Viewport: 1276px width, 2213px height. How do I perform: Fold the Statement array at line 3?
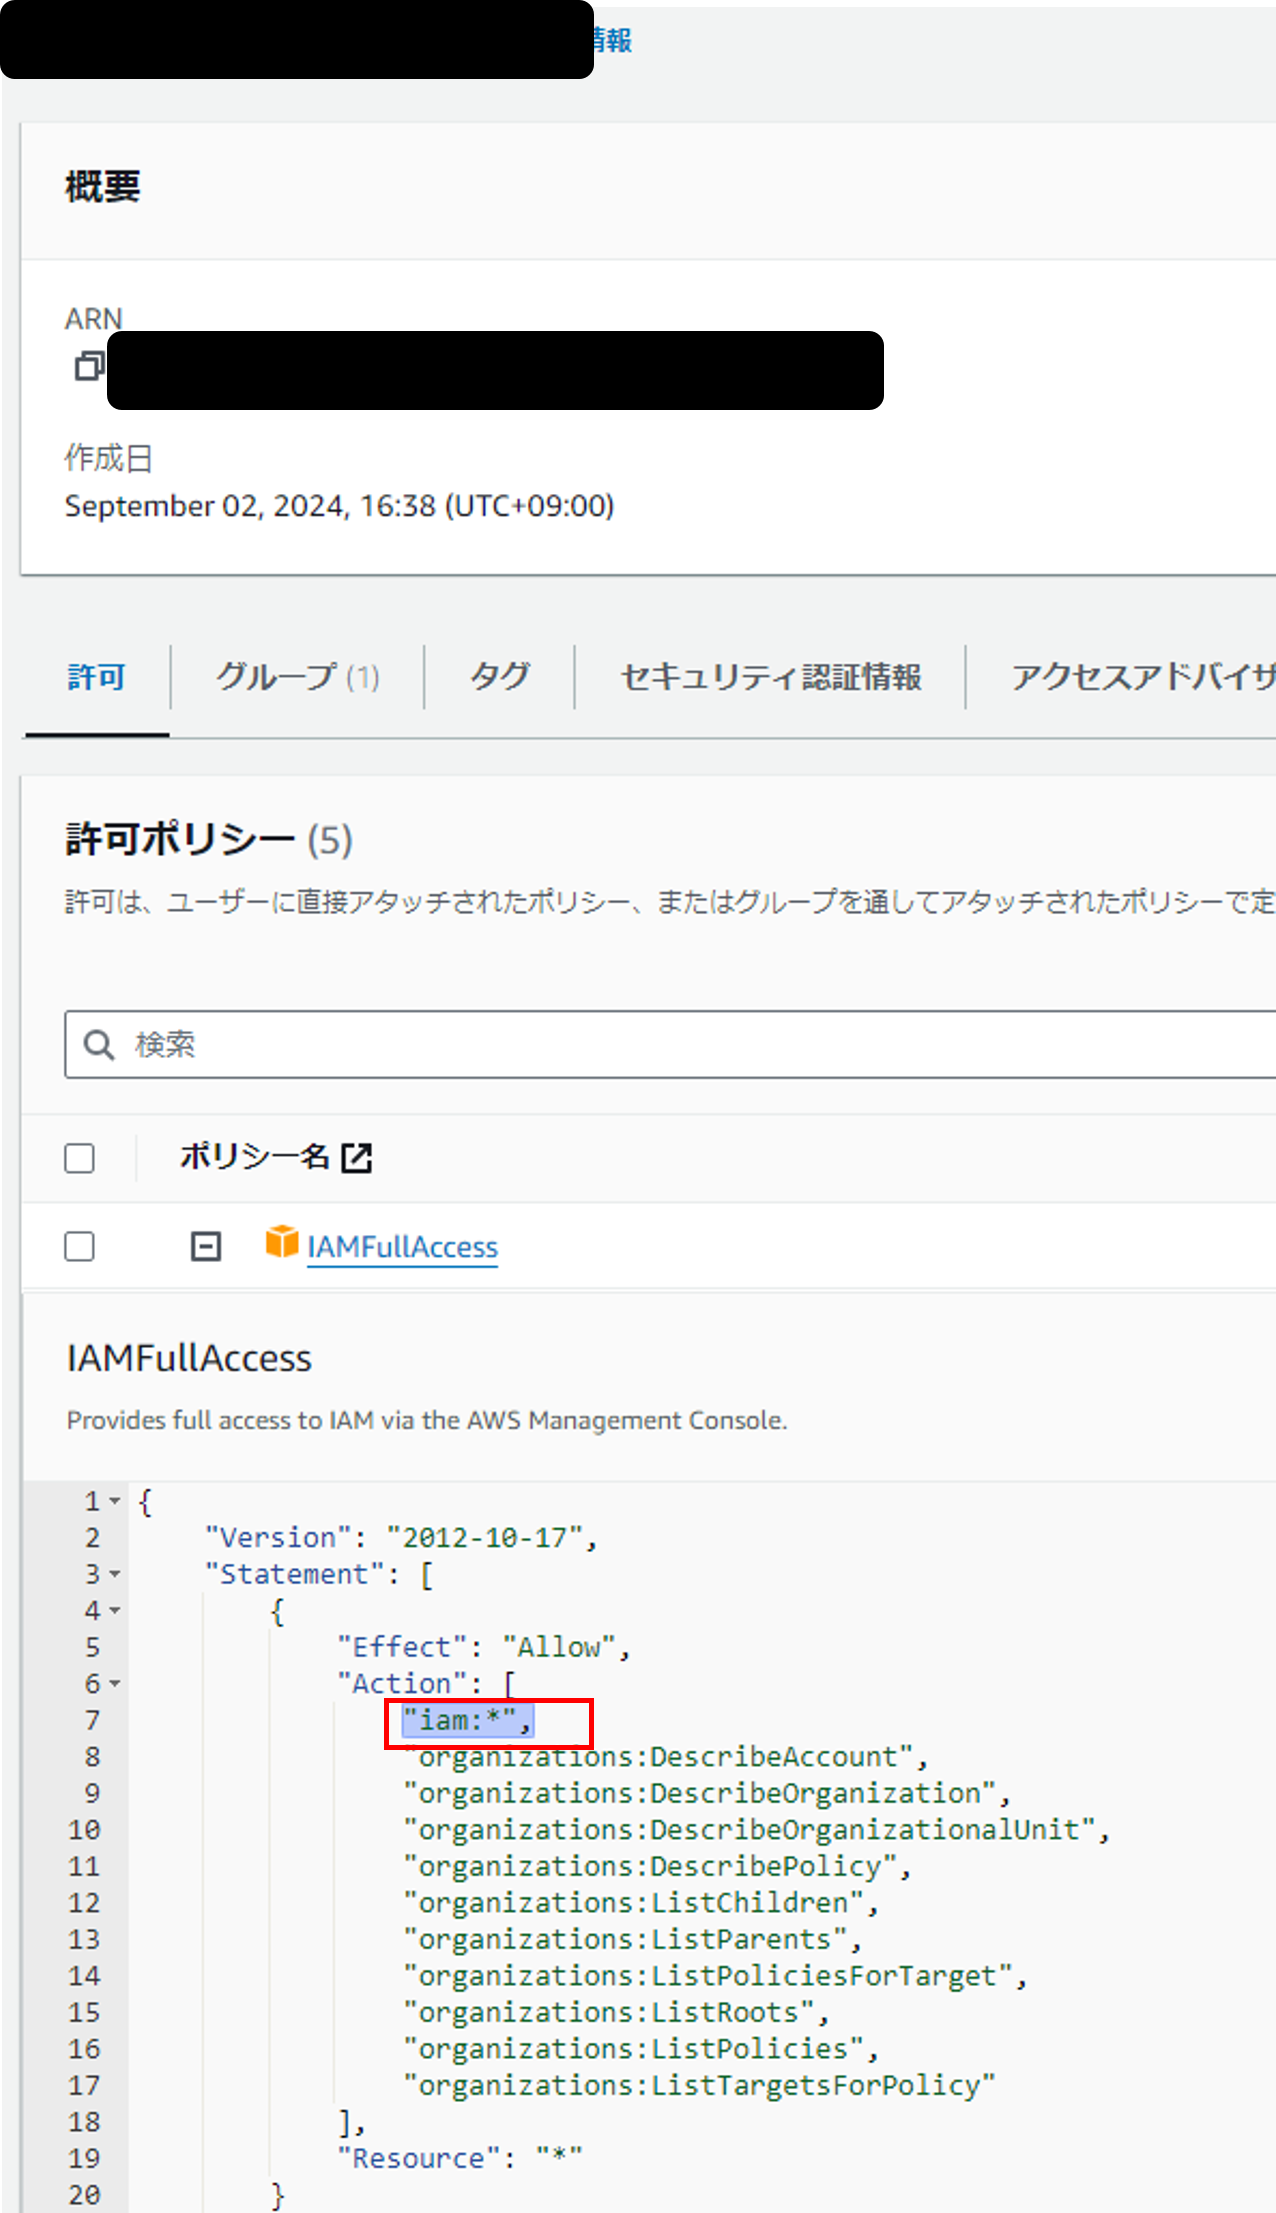115,1574
